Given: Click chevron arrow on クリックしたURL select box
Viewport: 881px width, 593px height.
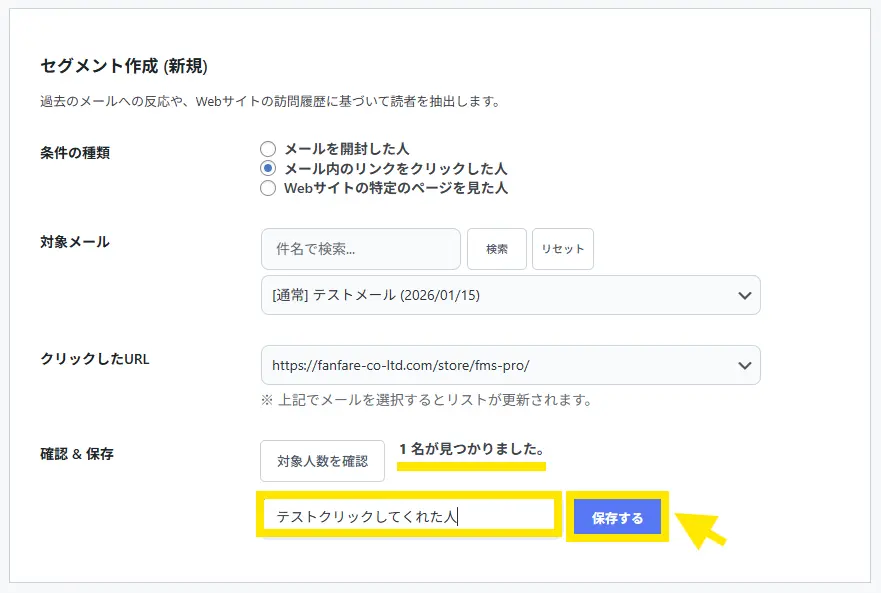Looking at the screenshot, I should point(743,365).
